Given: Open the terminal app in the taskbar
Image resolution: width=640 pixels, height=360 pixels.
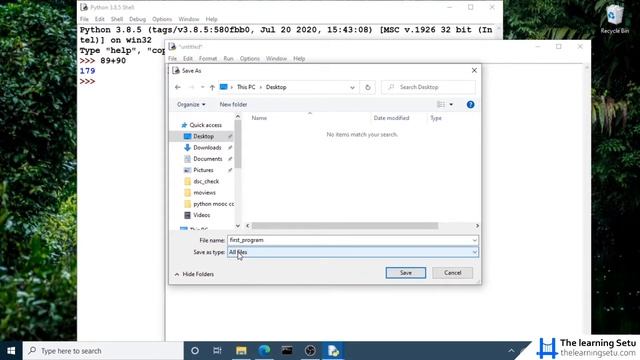Looking at the screenshot, I should 287,351.
